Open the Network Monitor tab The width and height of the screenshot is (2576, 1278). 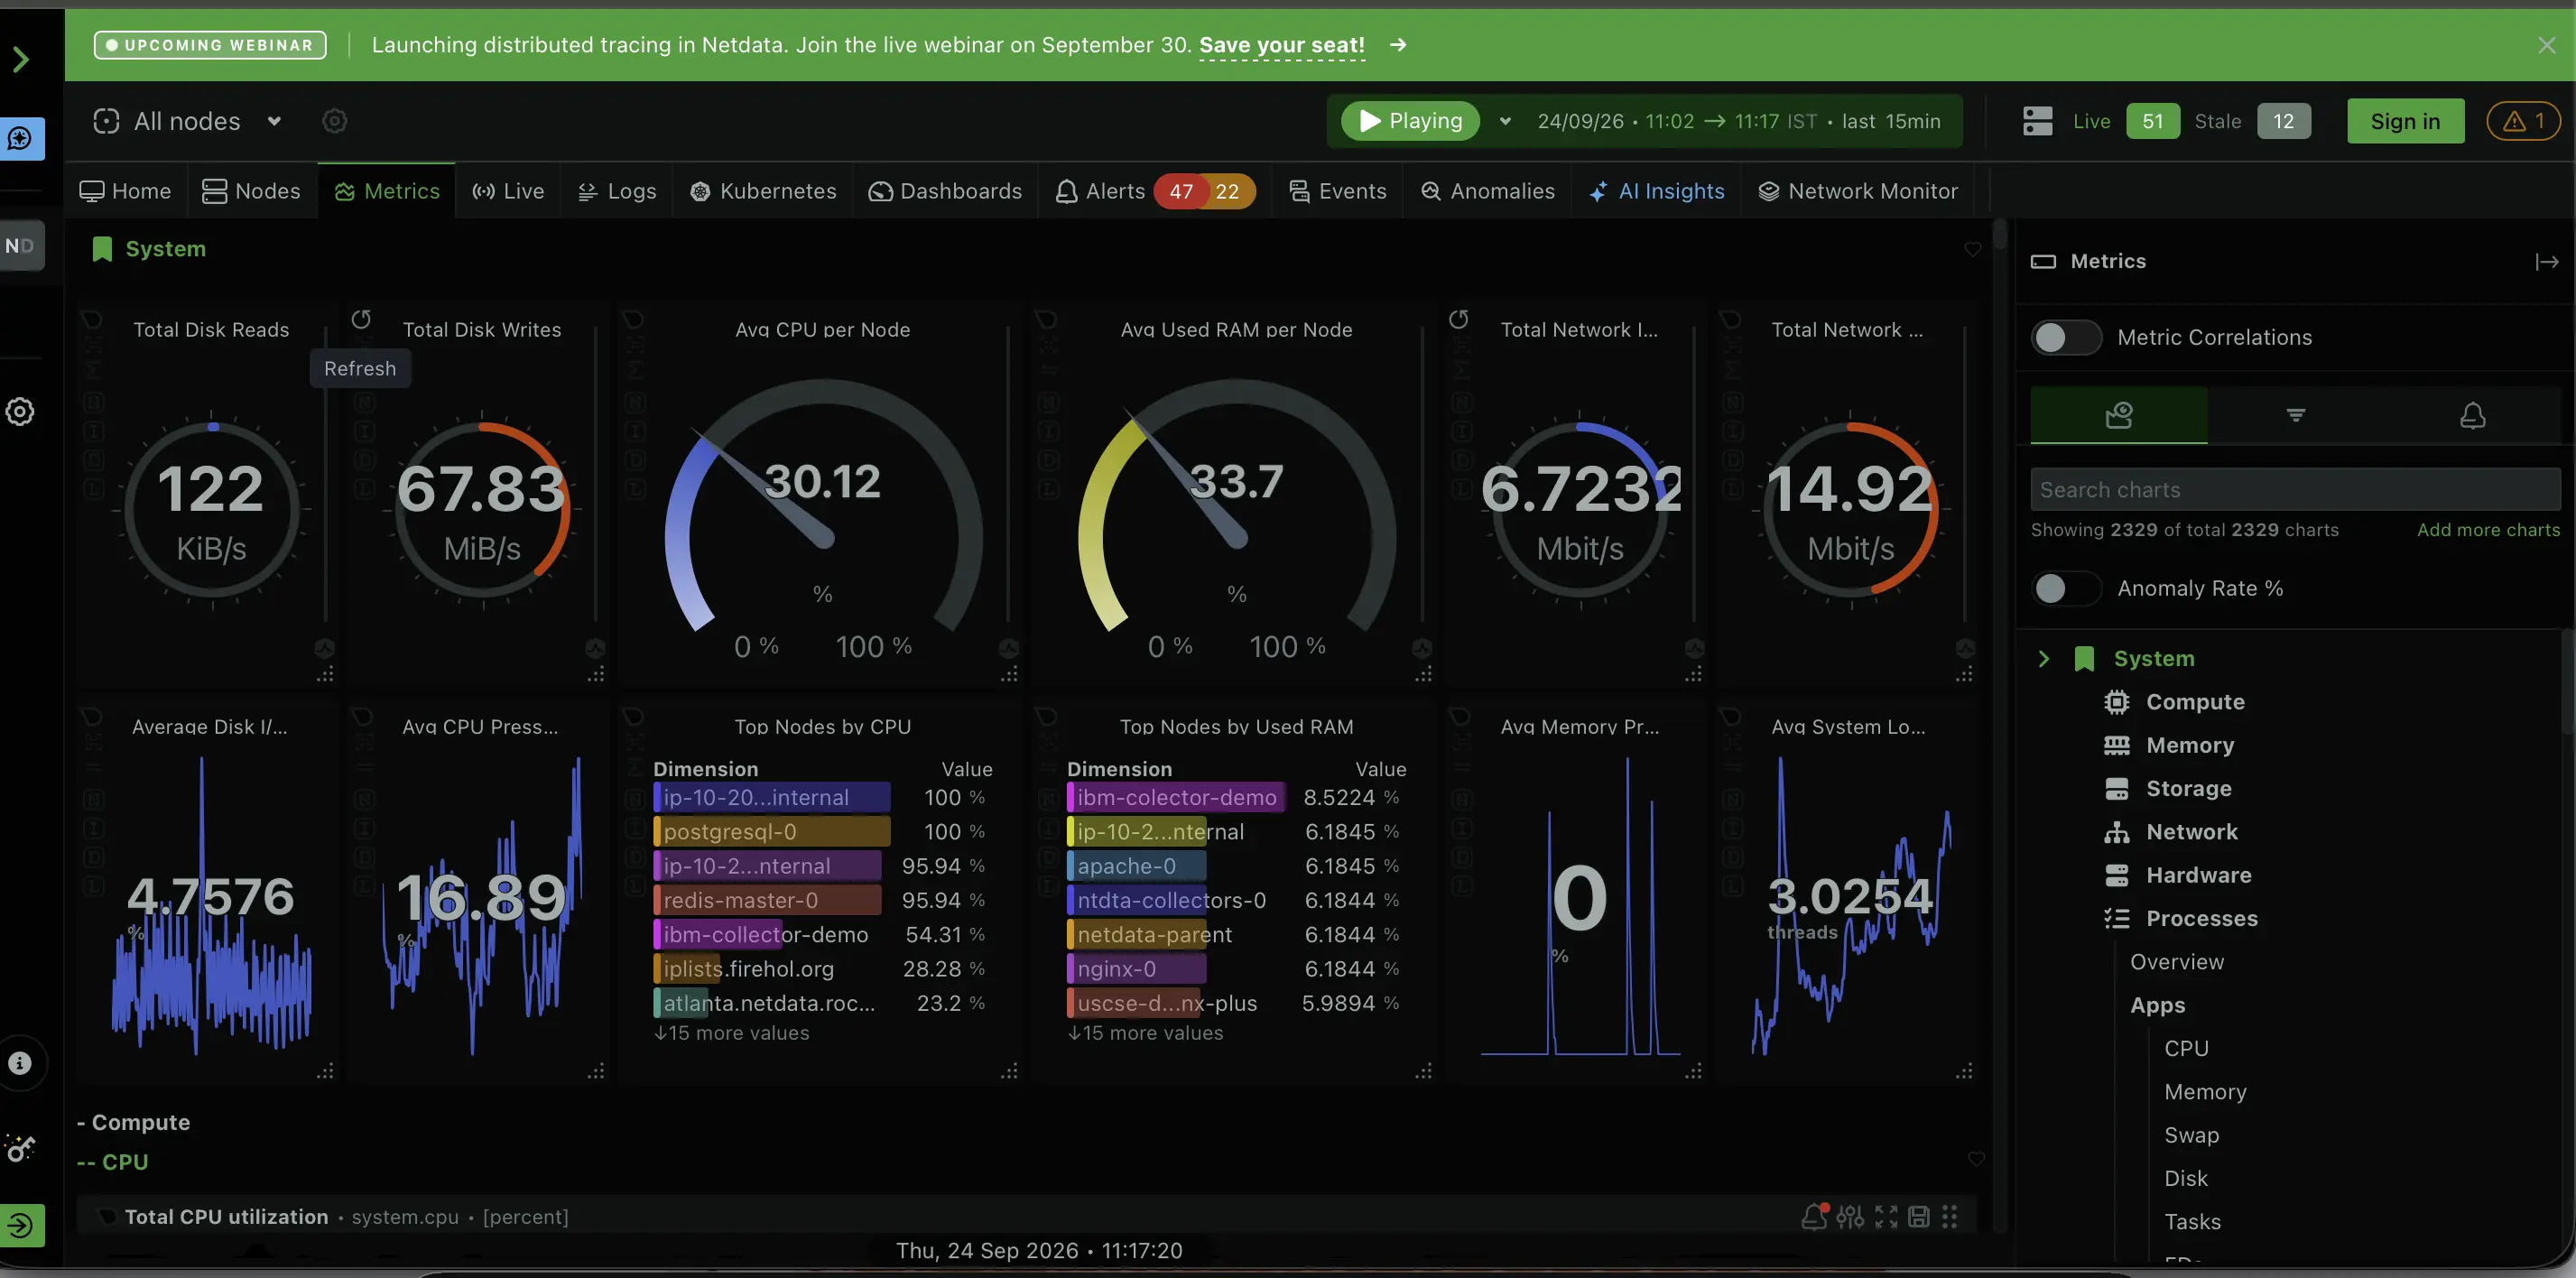click(1858, 191)
